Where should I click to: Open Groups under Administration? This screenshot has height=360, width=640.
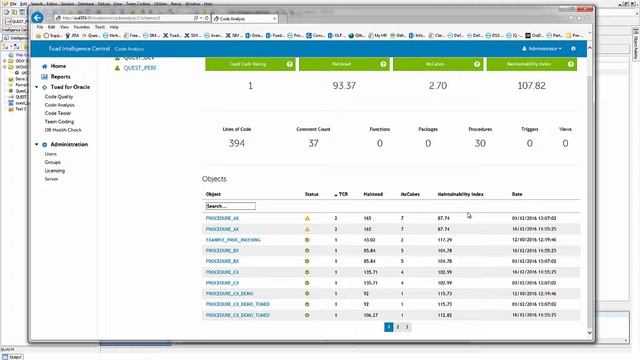(x=53, y=162)
